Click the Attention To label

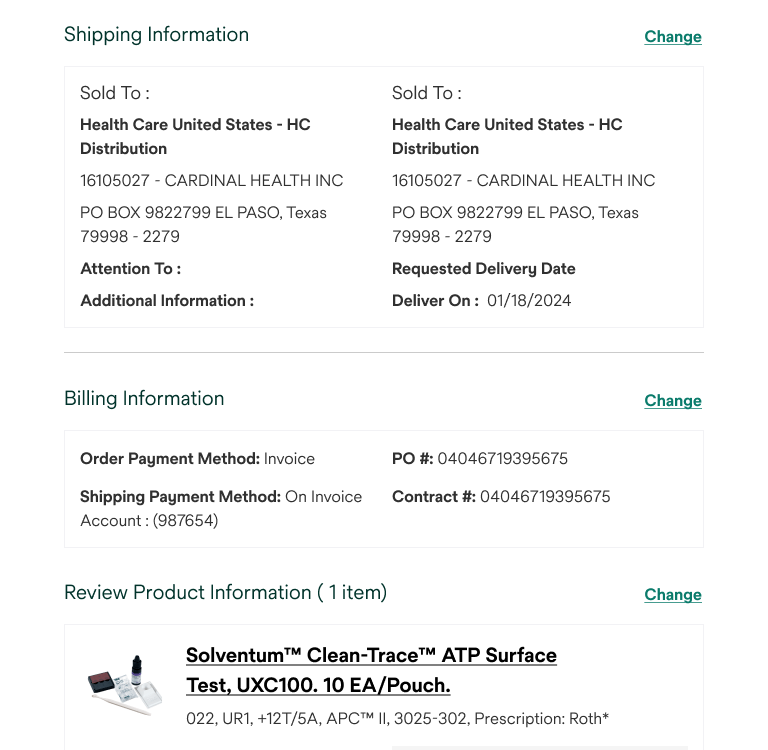click(x=130, y=269)
